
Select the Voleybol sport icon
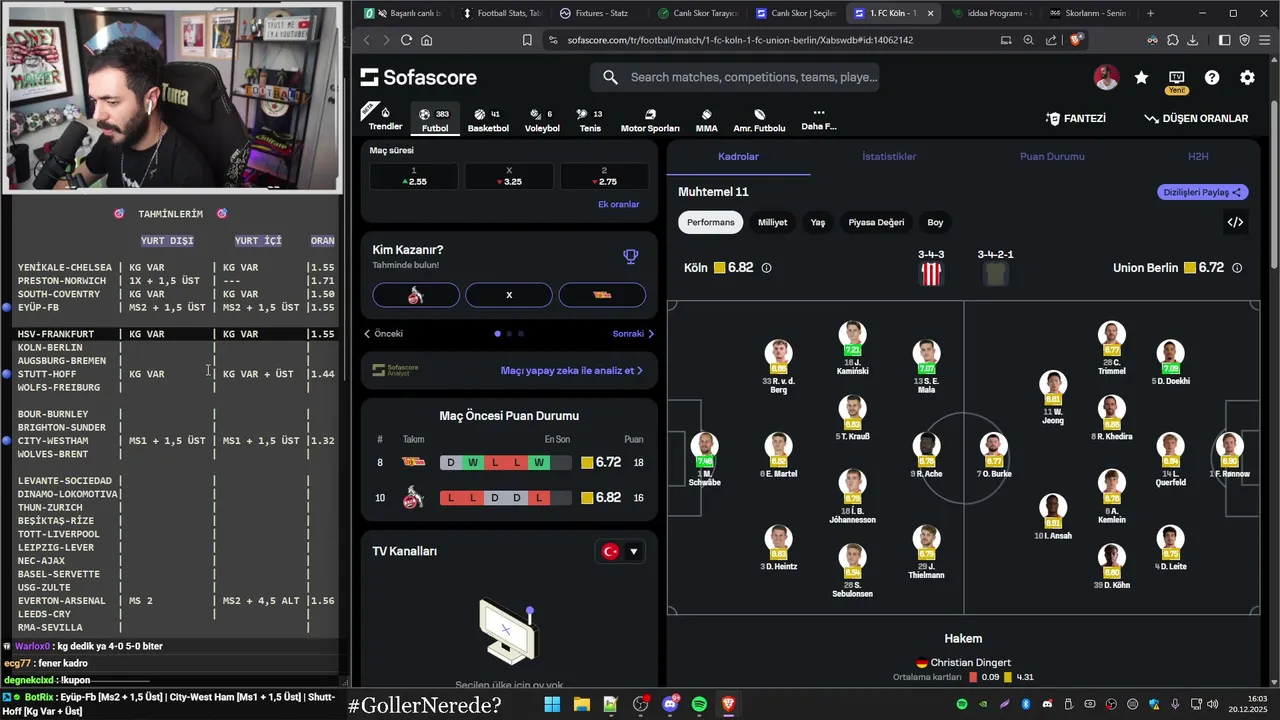tap(542, 120)
